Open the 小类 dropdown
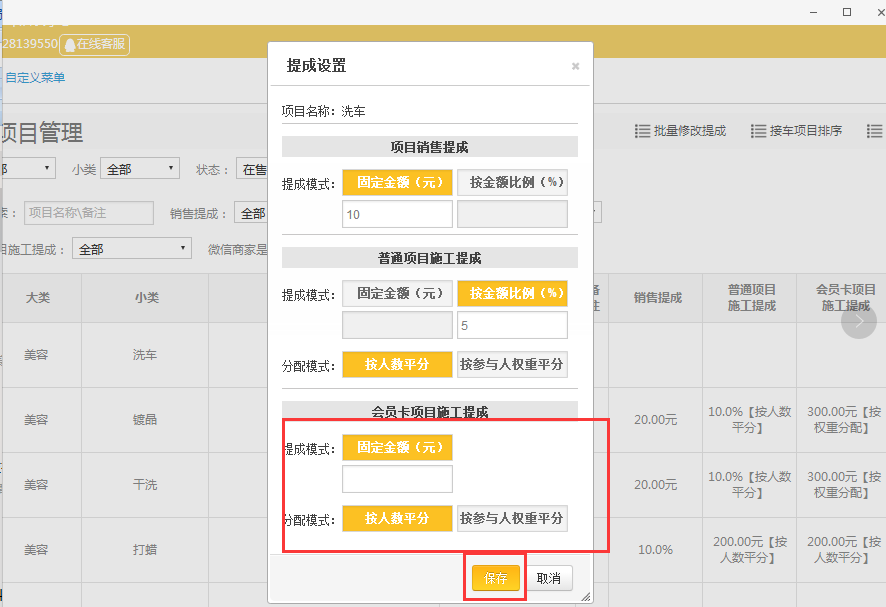Image resolution: width=886 pixels, height=607 pixels. point(140,169)
